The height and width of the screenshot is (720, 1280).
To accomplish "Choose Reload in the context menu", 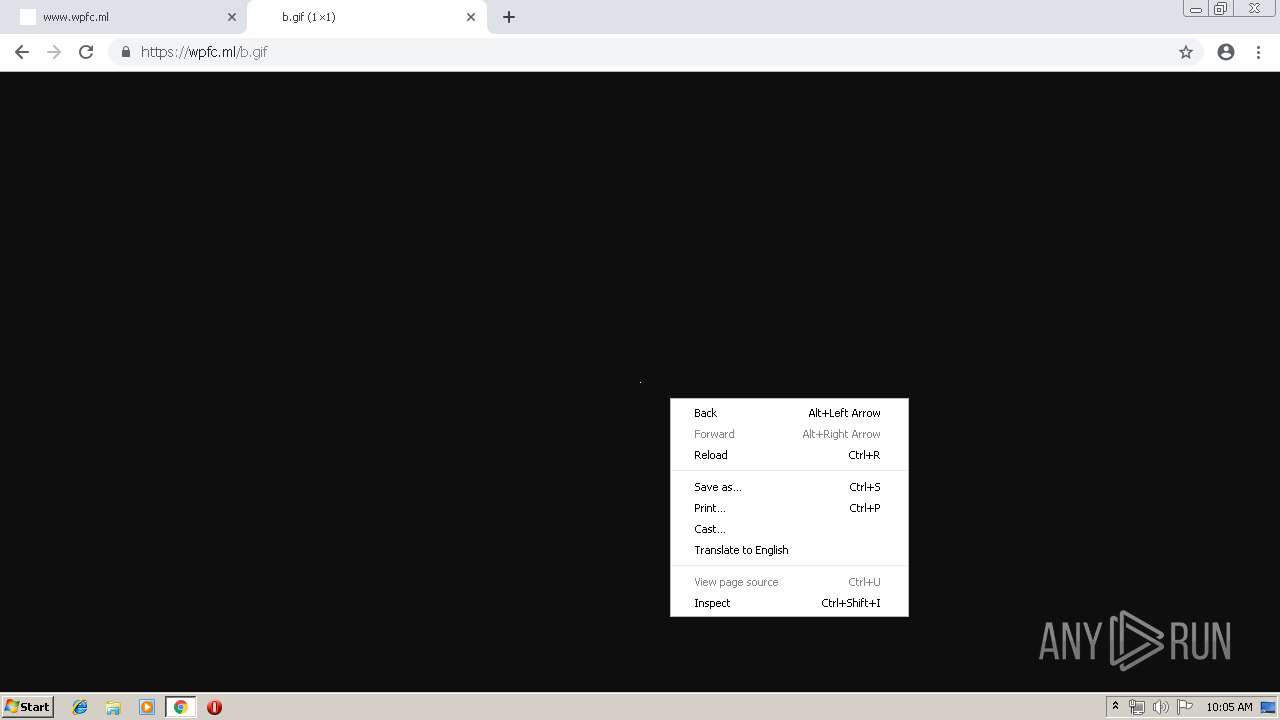I will [789, 455].
